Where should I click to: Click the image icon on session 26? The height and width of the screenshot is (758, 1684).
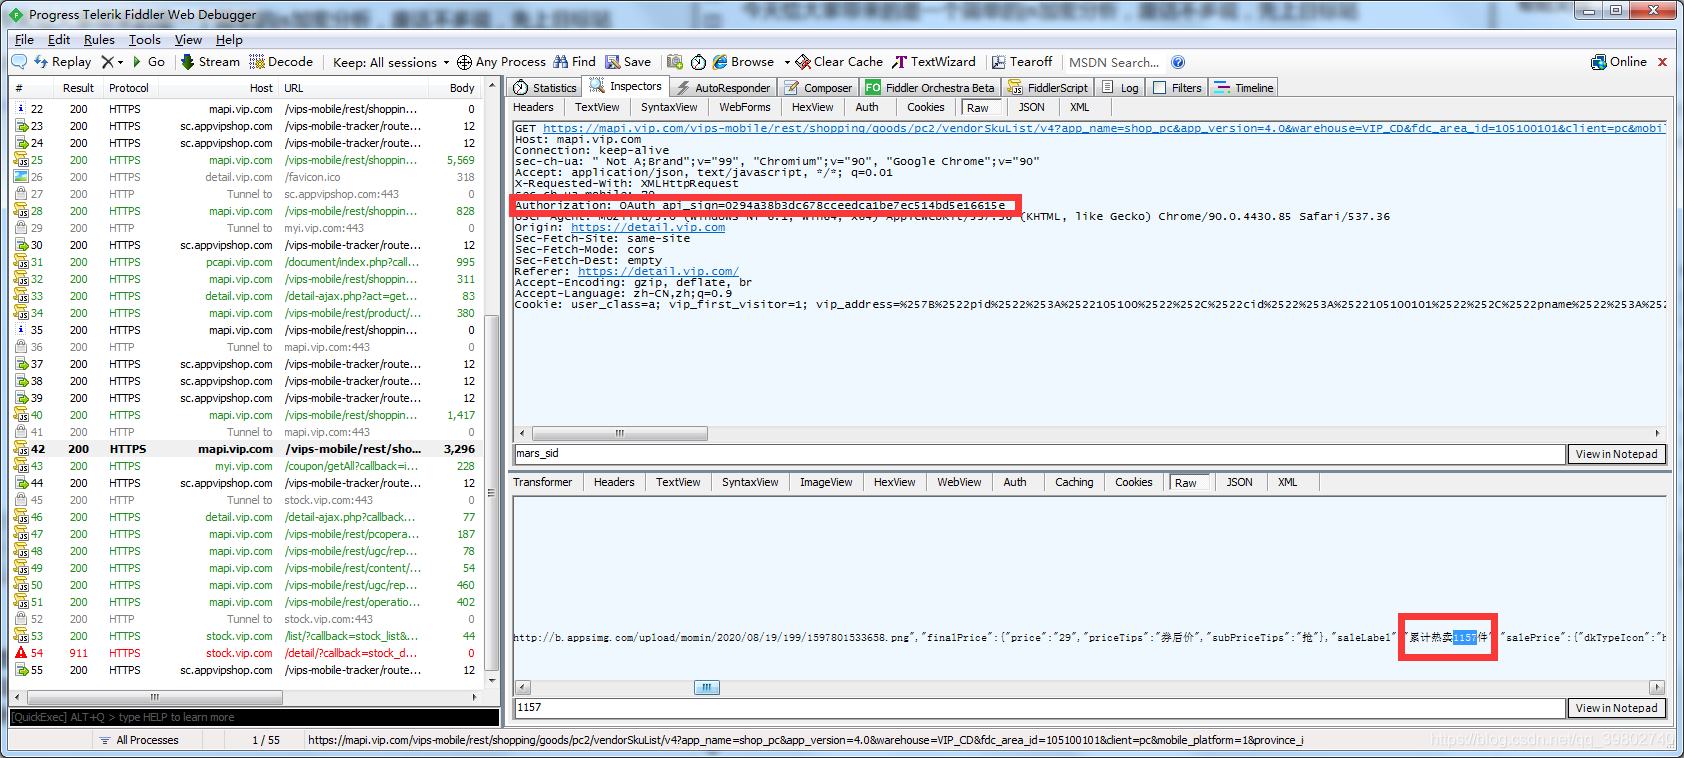[x=21, y=177]
